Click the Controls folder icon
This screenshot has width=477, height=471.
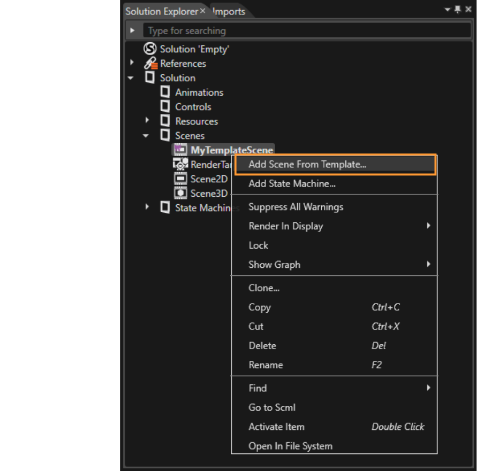coord(165,106)
